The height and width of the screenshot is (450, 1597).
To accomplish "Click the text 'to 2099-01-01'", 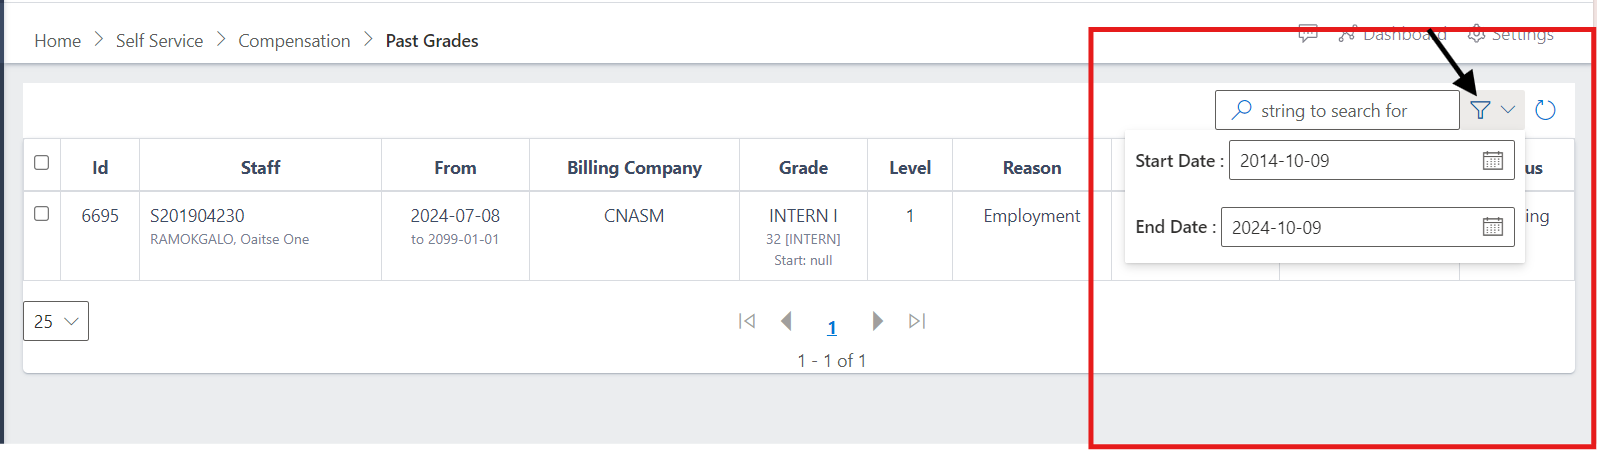I will (455, 239).
